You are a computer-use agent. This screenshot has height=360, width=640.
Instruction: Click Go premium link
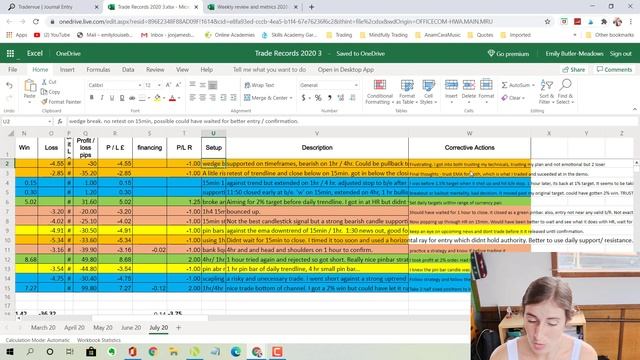pos(508,53)
